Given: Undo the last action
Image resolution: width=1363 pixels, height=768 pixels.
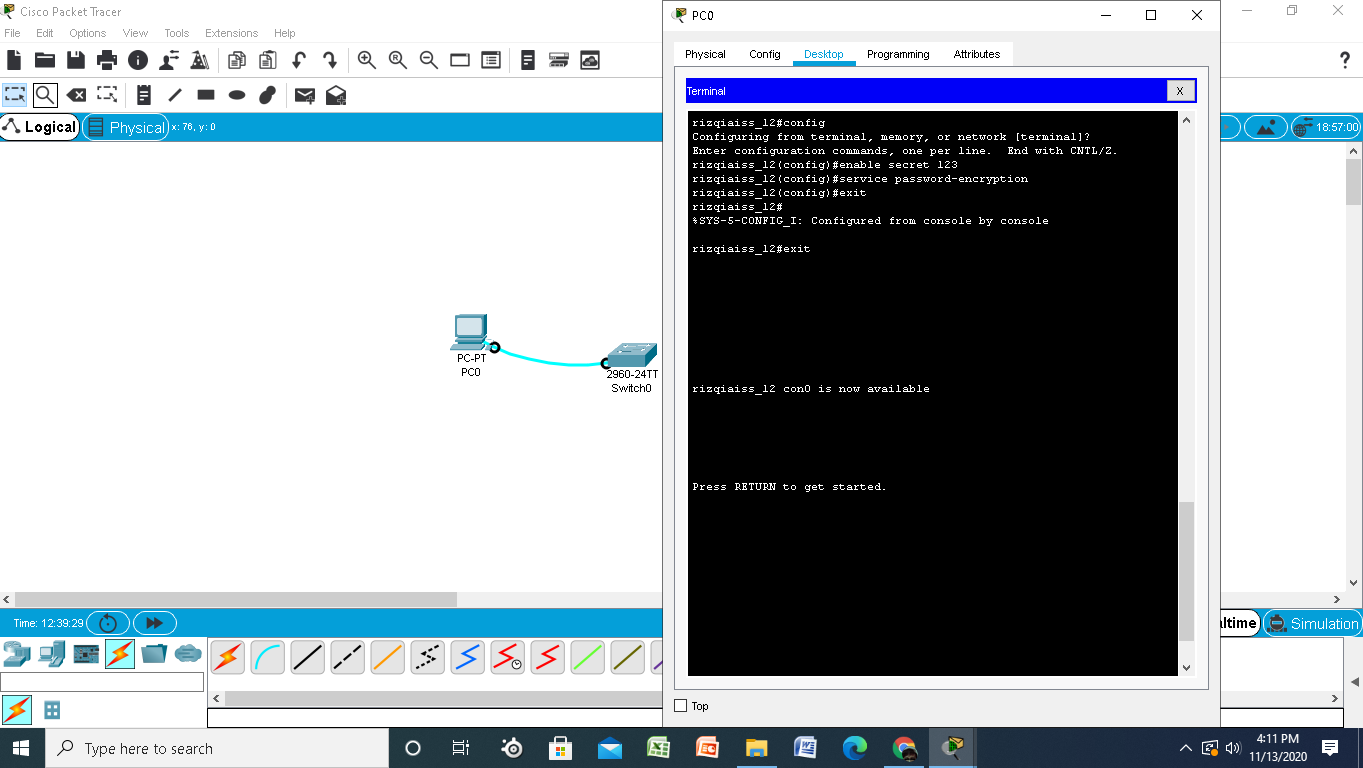Looking at the screenshot, I should coord(299,60).
